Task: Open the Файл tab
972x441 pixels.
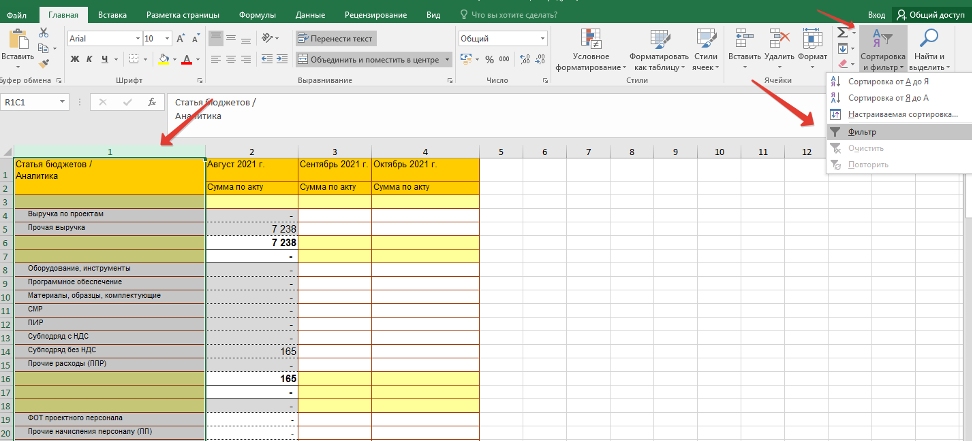Action: pyautogui.click(x=16, y=15)
